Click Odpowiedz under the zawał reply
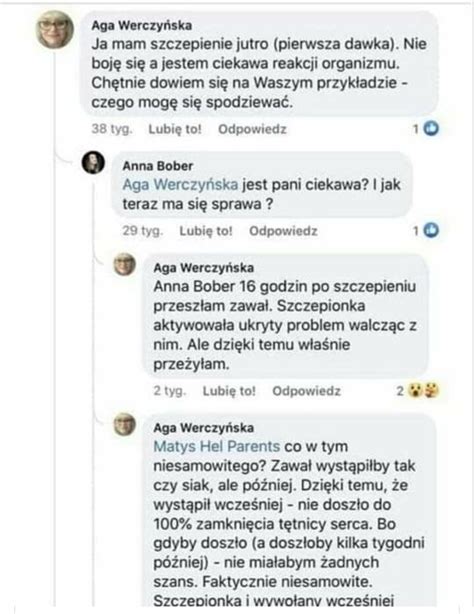 coord(306,390)
